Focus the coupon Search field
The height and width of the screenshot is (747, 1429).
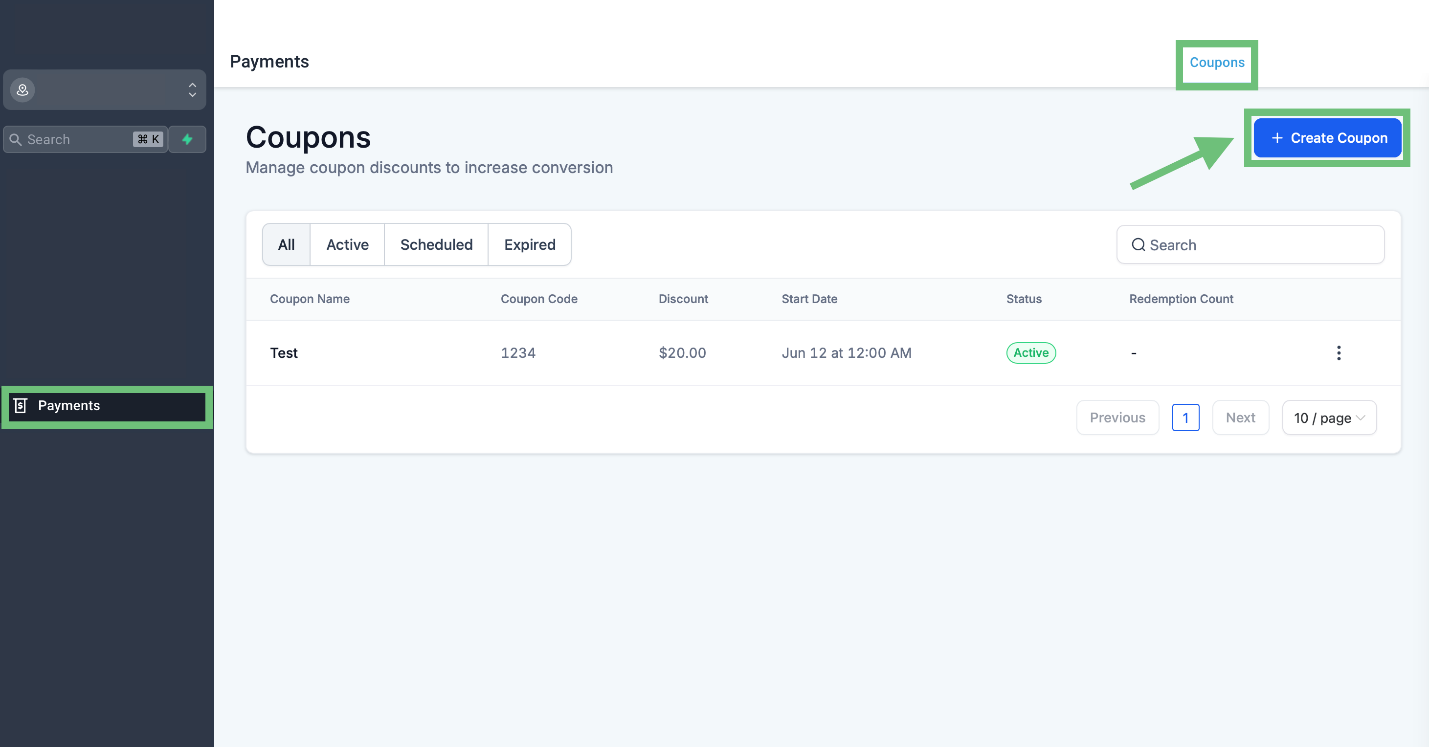pos(1250,245)
